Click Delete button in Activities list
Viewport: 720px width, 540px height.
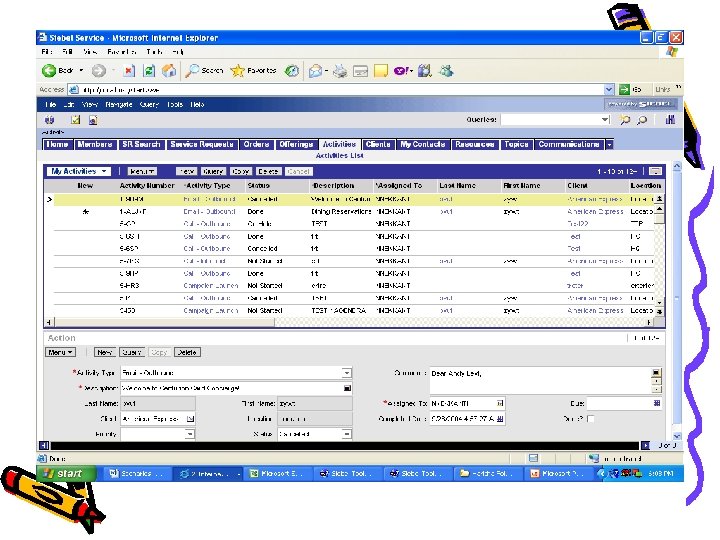click(x=268, y=171)
